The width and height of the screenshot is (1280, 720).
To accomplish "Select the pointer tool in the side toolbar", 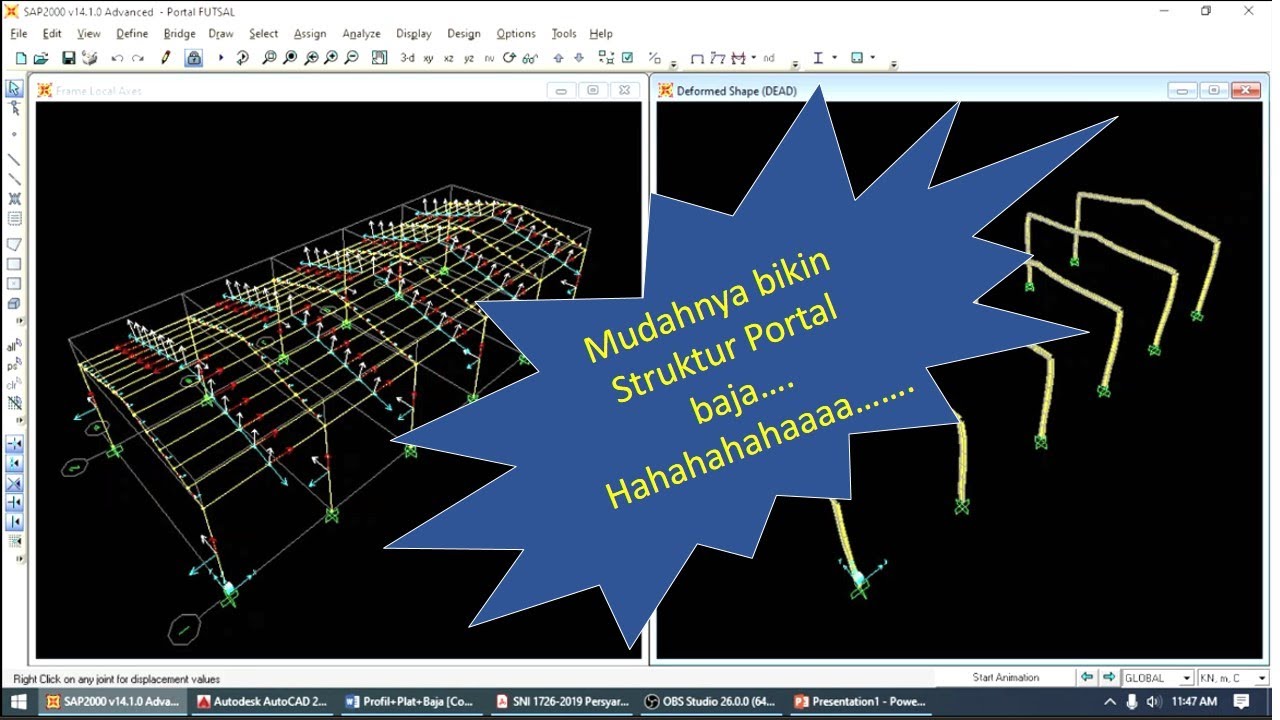I will [x=14, y=89].
